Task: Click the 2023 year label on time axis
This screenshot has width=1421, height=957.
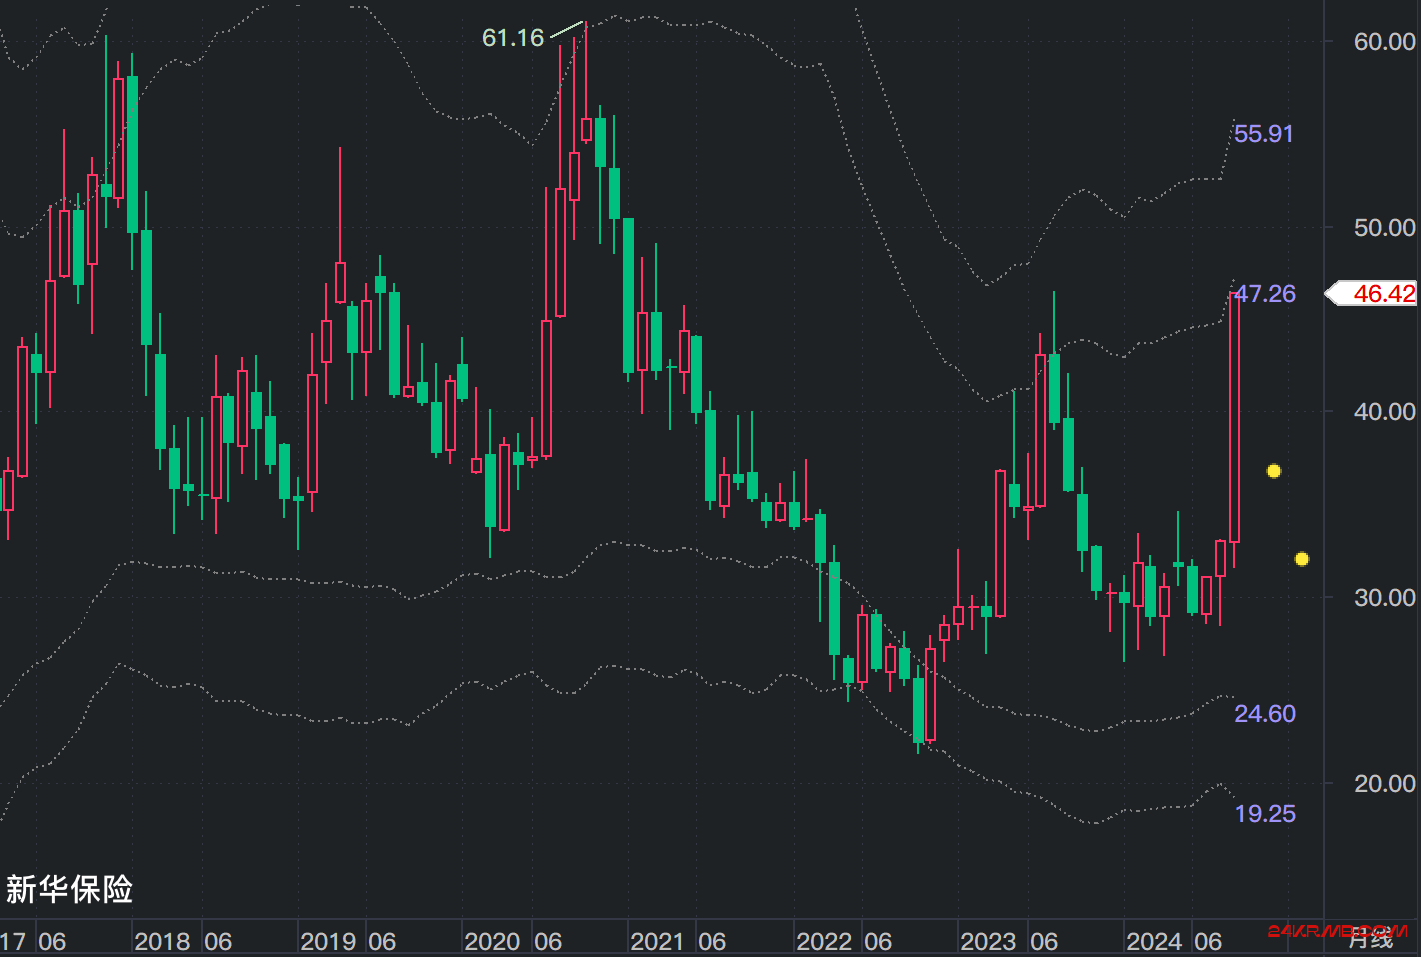Action: tap(988, 942)
